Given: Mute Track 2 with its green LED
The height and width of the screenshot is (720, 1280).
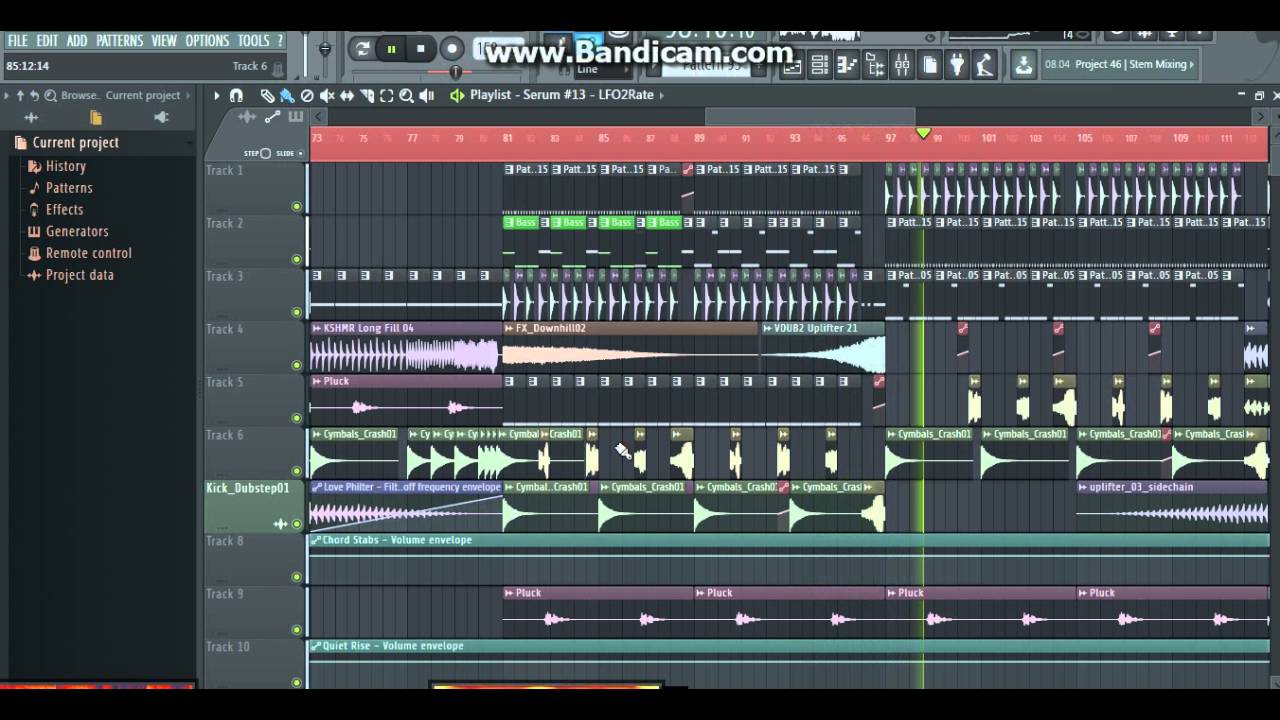Looking at the screenshot, I should (296, 259).
